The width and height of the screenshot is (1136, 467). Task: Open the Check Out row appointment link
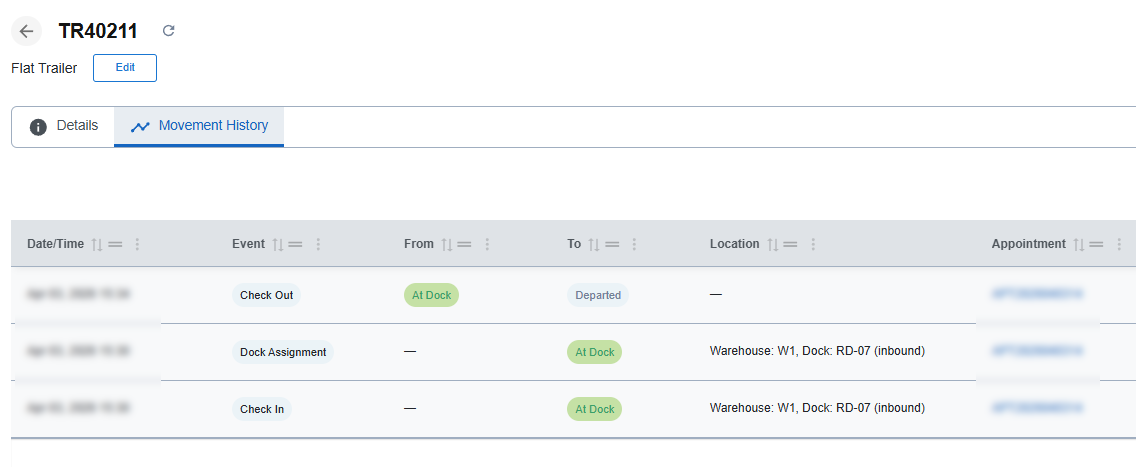click(1037, 295)
